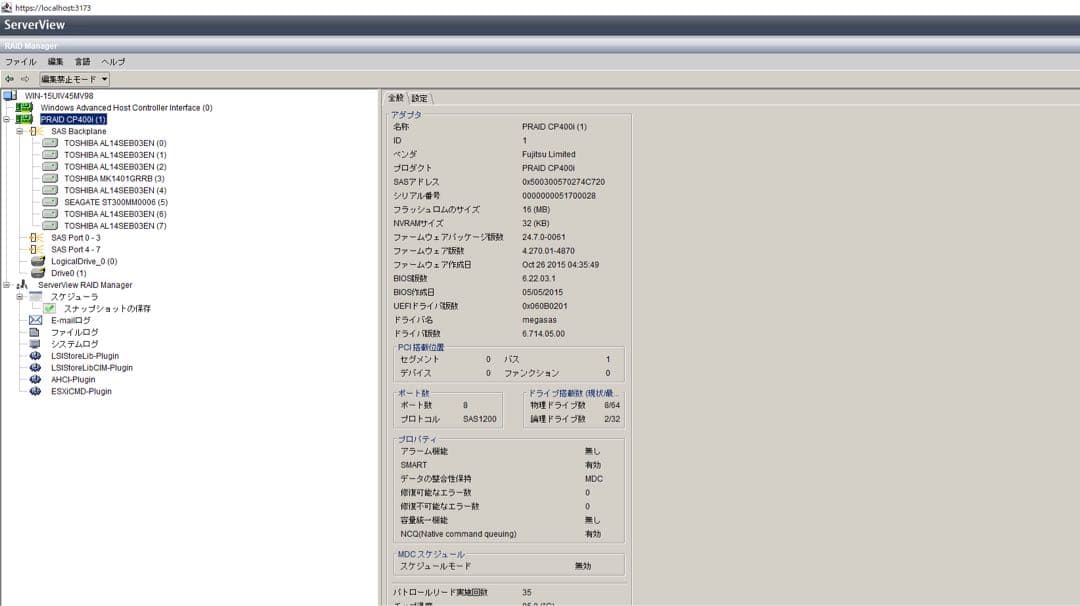Click firmware package version 24.7.0-0061

543,237
